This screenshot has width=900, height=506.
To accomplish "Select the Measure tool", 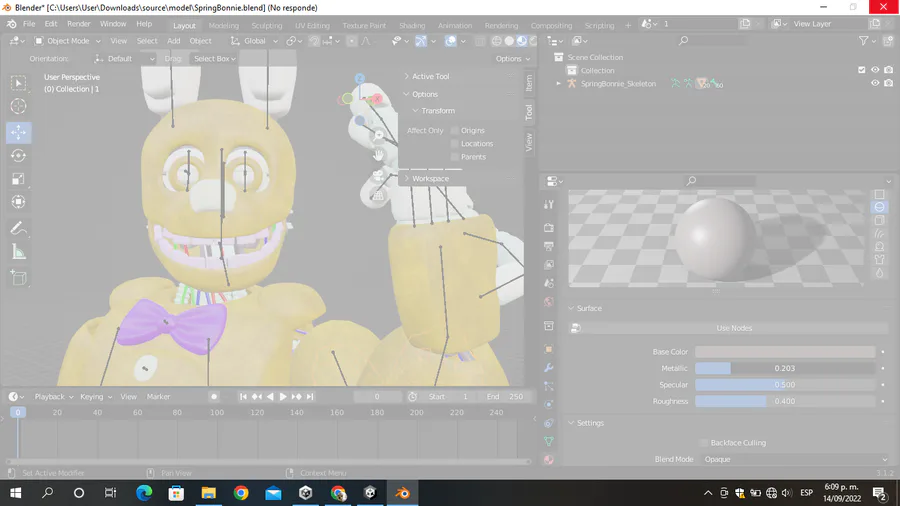I will [x=18, y=252].
